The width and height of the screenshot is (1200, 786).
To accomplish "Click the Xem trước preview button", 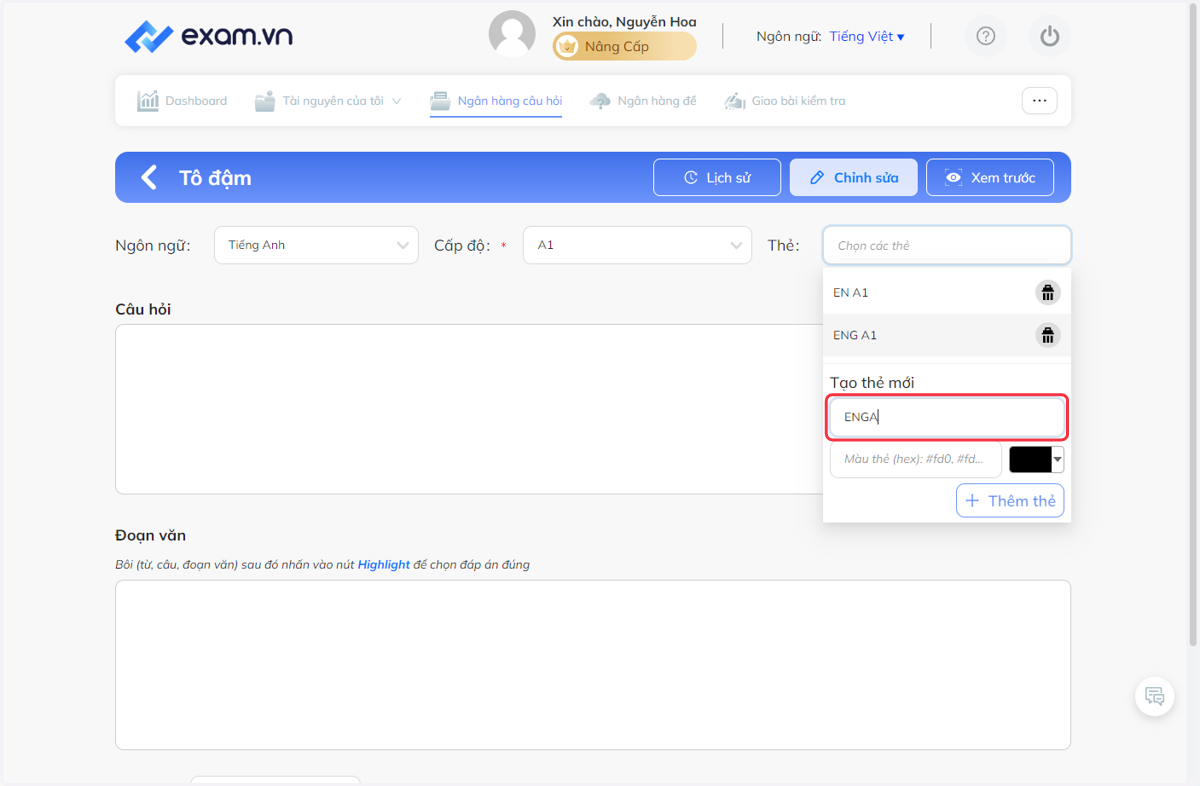I will pos(990,178).
